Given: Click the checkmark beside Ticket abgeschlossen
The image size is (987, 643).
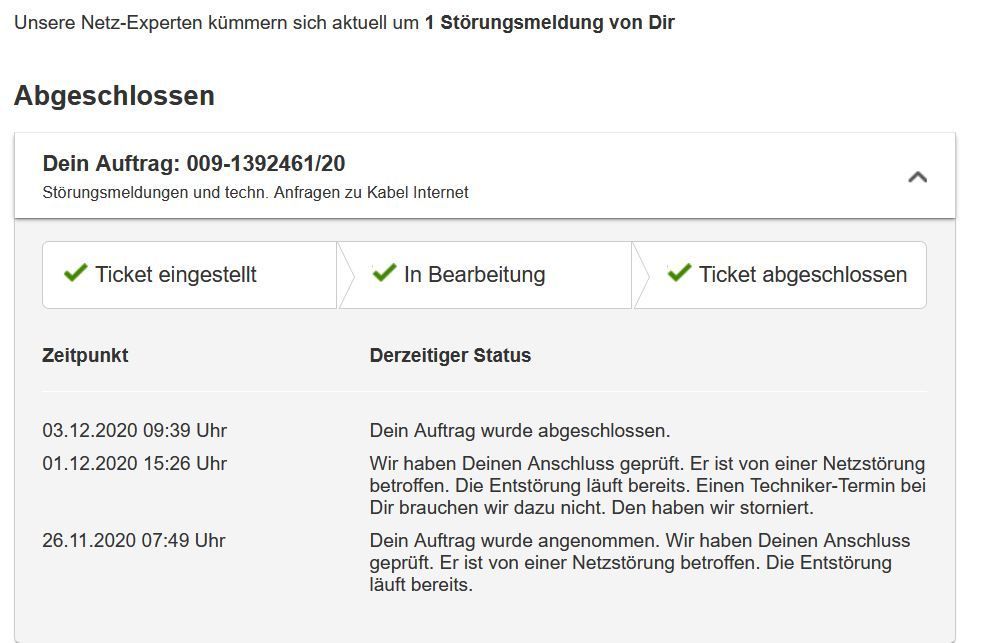Looking at the screenshot, I should coord(680,273).
